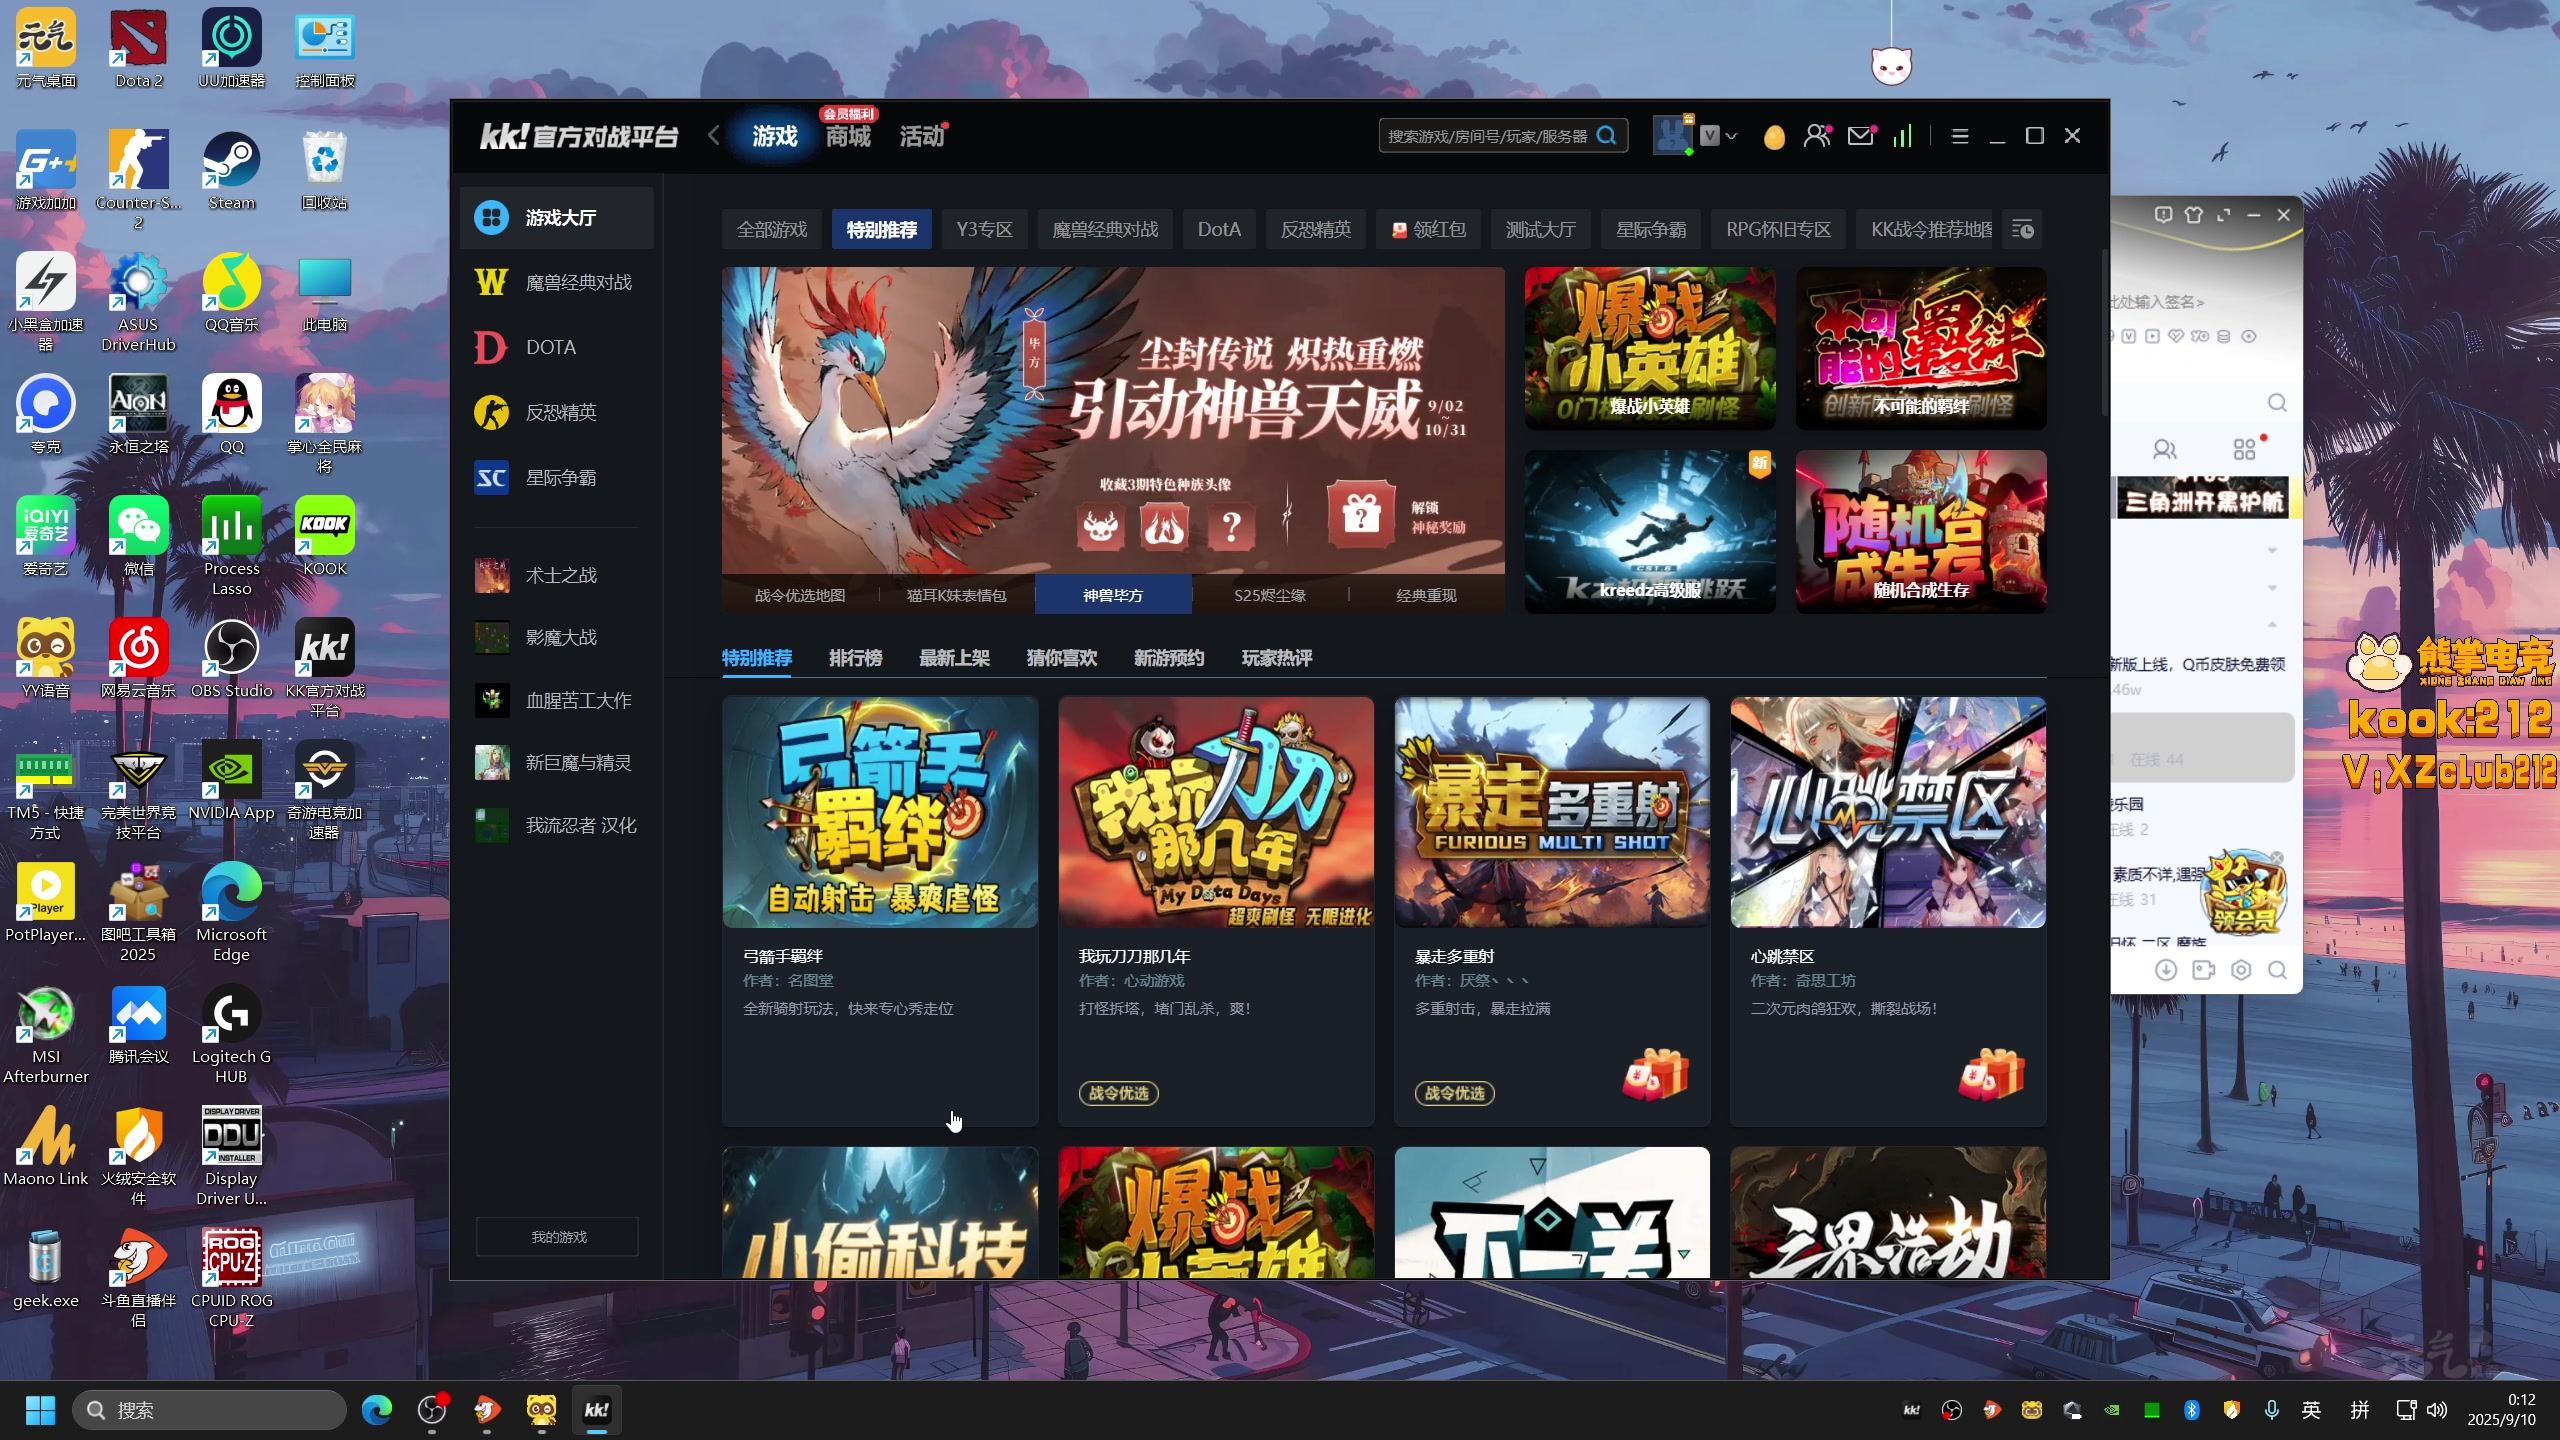Select DOTA in the left sidebar

(x=557, y=347)
